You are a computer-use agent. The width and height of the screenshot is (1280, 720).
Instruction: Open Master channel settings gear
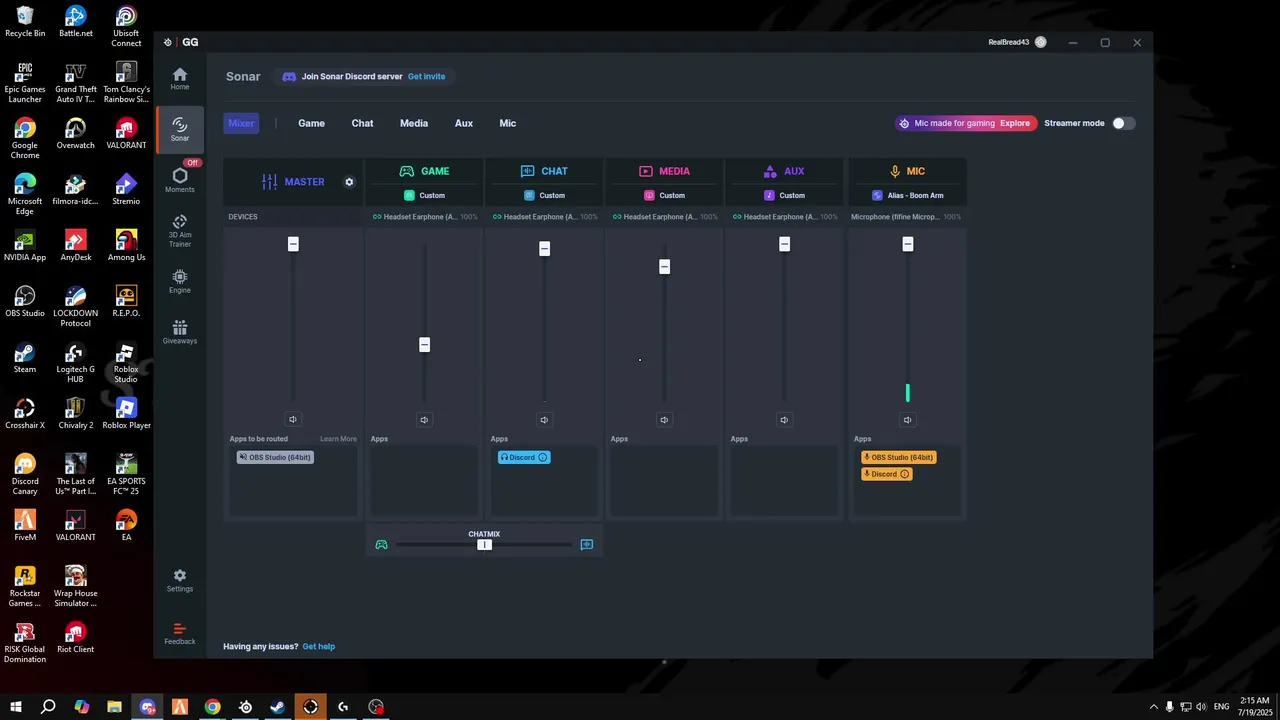coord(349,182)
